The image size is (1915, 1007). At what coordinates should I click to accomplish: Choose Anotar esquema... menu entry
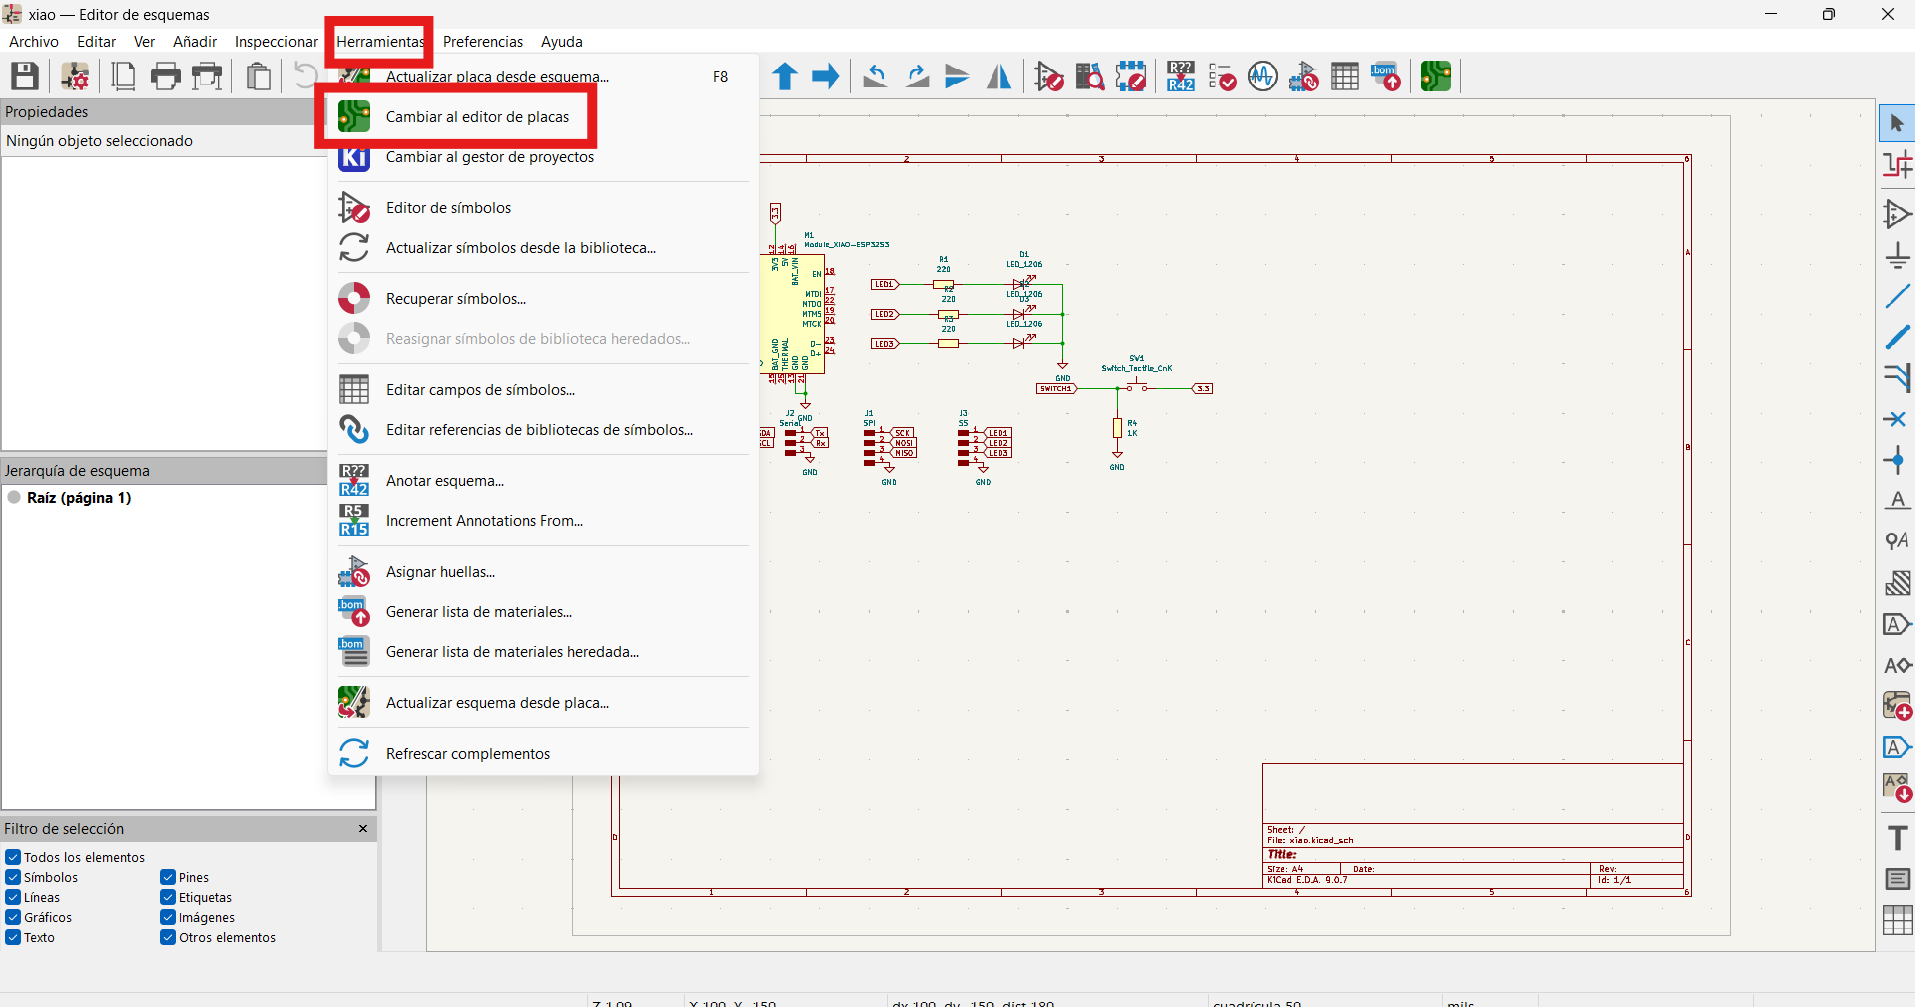[544, 481]
